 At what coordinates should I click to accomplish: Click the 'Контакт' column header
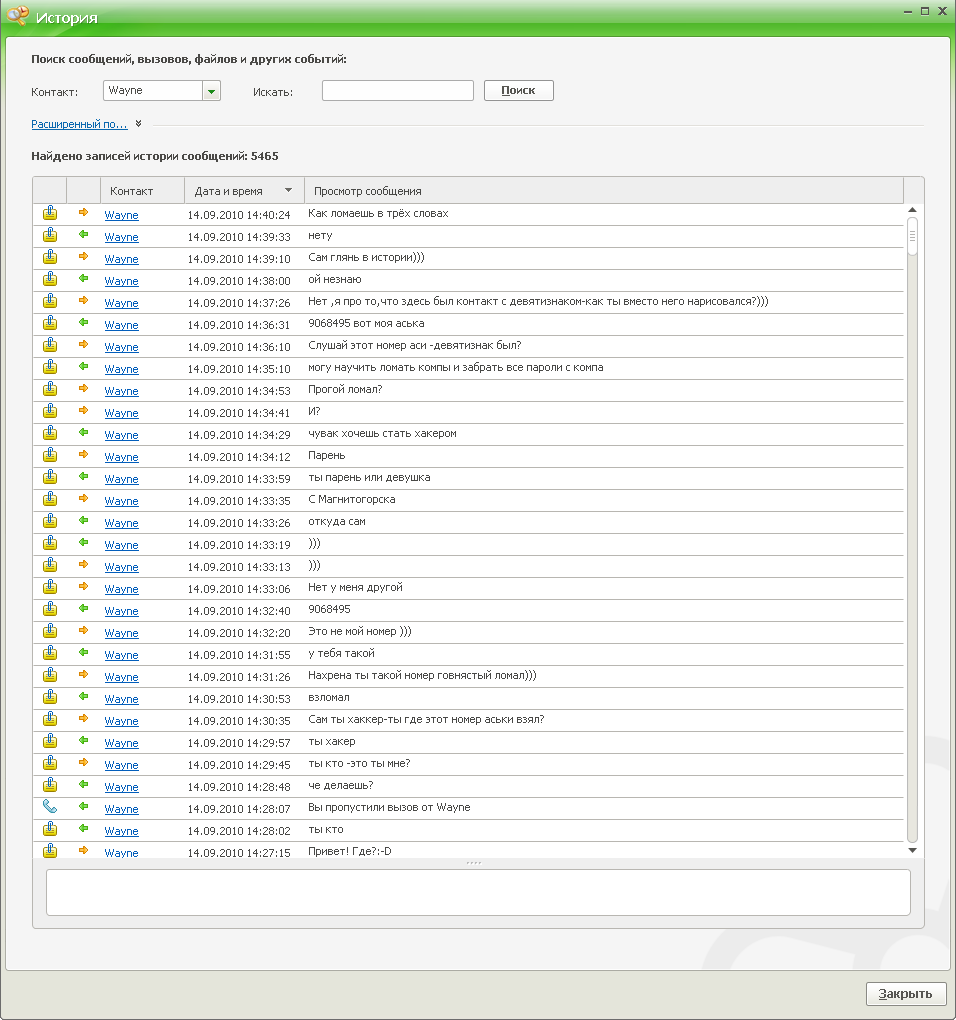click(x=142, y=191)
